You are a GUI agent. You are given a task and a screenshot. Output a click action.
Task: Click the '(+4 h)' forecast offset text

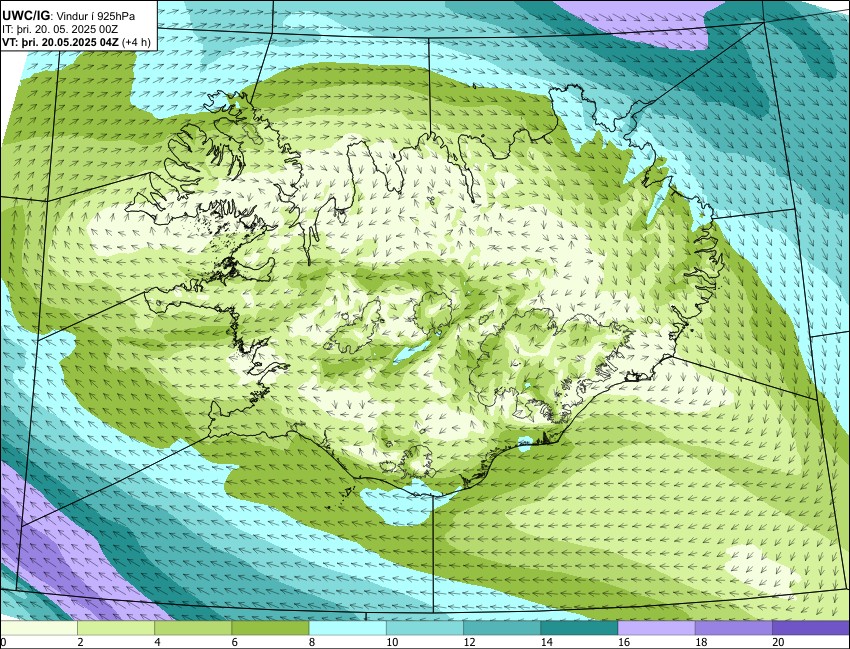tap(137, 42)
